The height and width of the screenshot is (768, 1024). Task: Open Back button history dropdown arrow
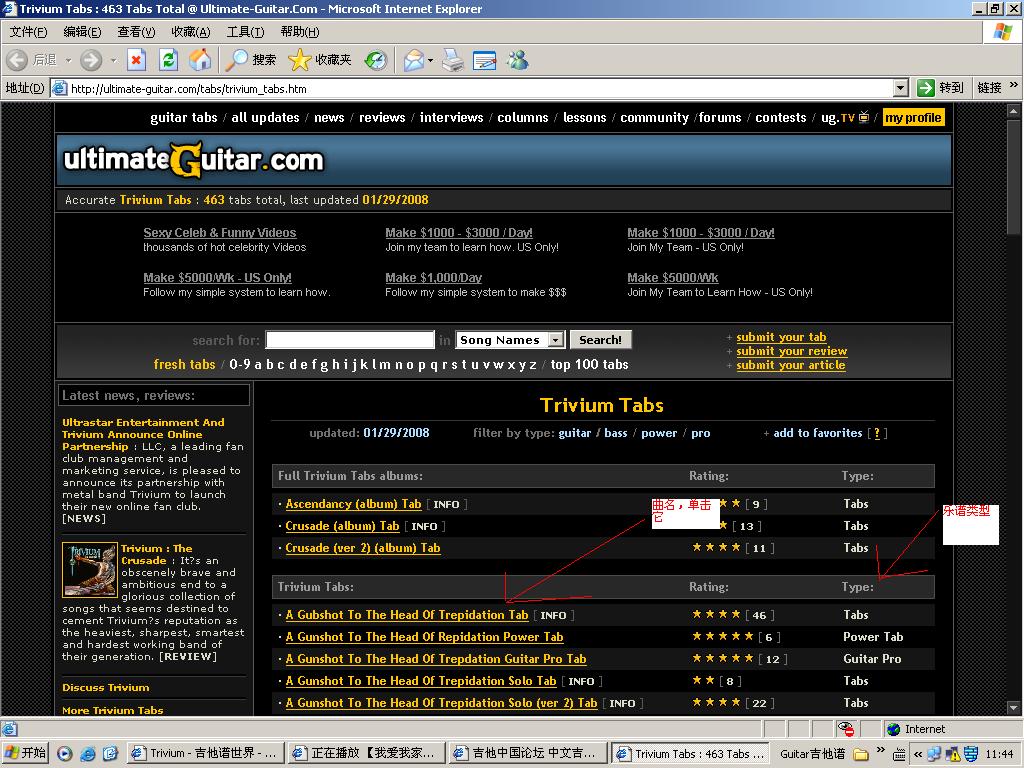[x=68, y=60]
